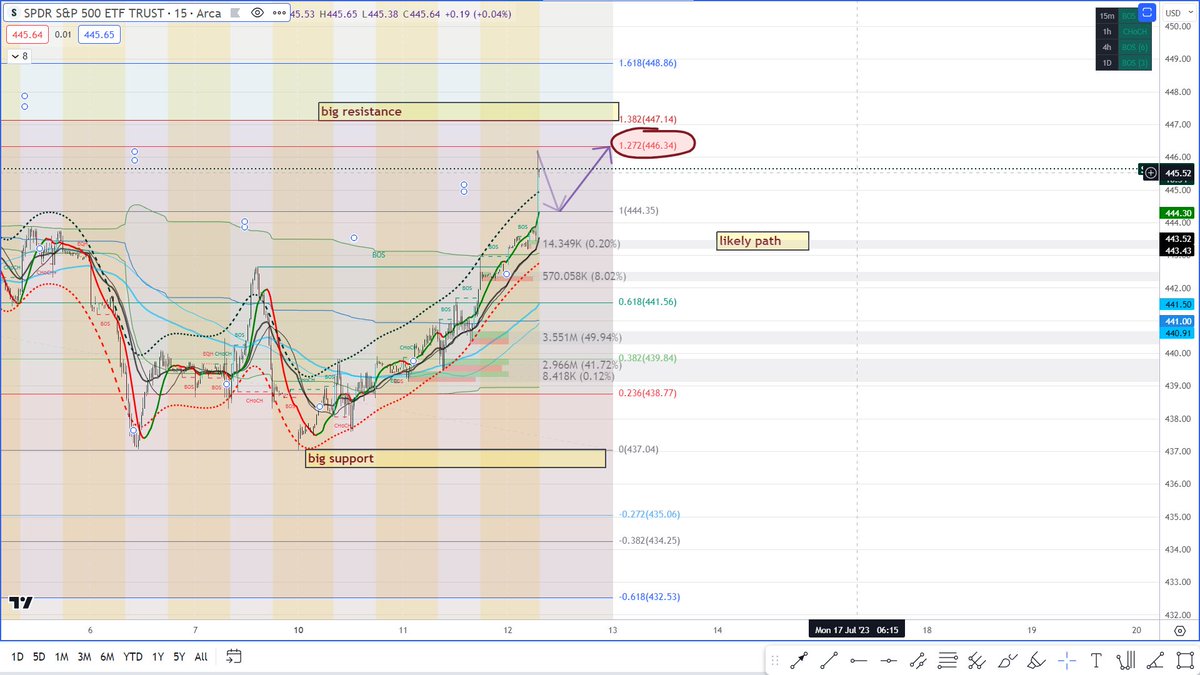
Task: Click the TradingView logo on the chart
Action: [19, 603]
